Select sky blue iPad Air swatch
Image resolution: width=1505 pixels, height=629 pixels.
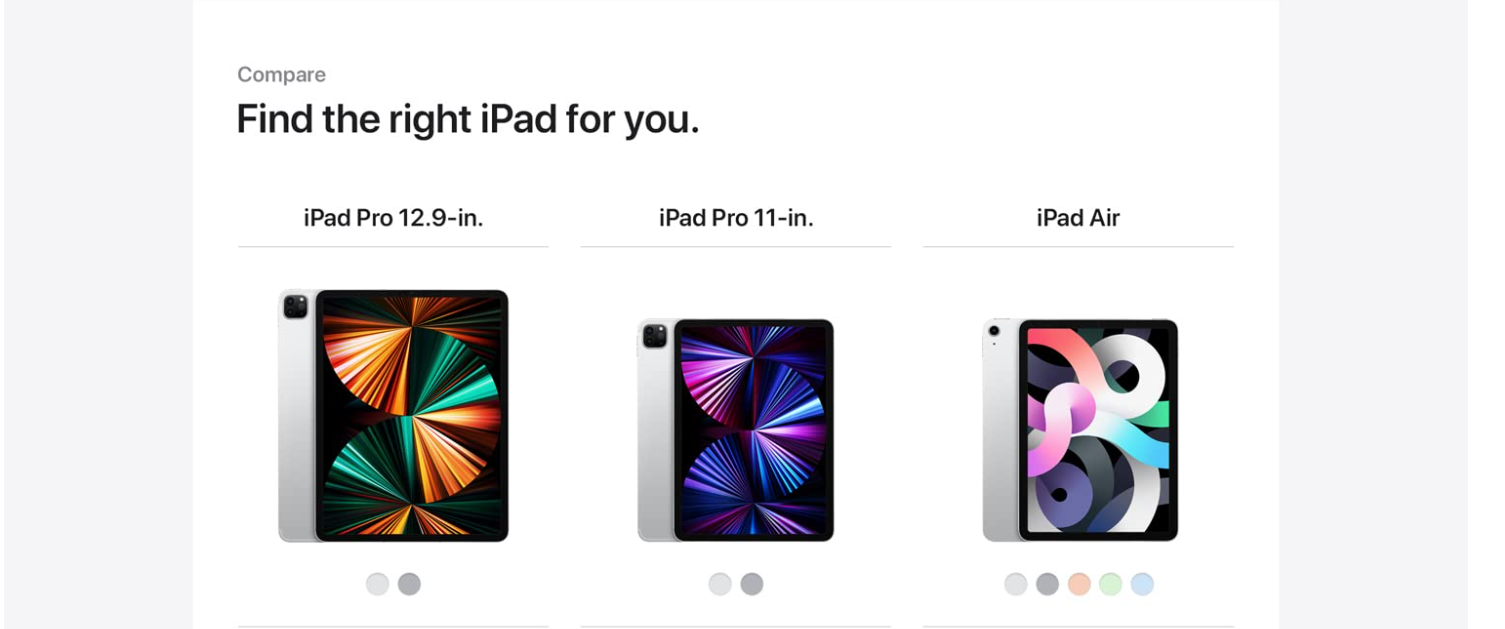tap(1142, 584)
